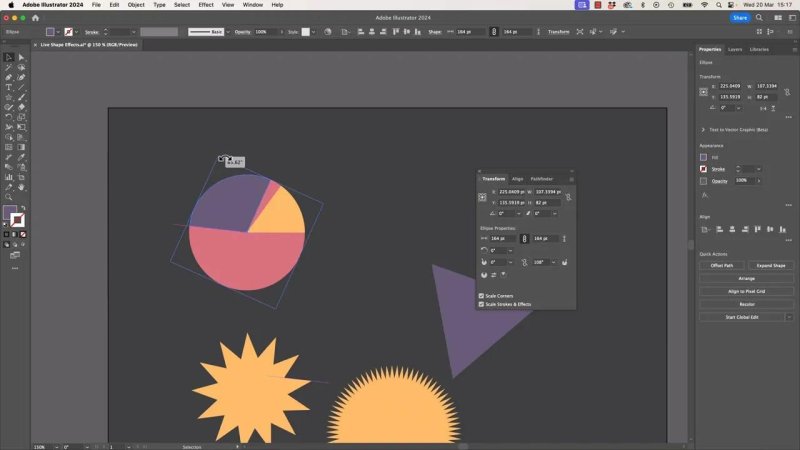Toggle Scale Corners checkbox
The height and width of the screenshot is (450, 800).
481,296
